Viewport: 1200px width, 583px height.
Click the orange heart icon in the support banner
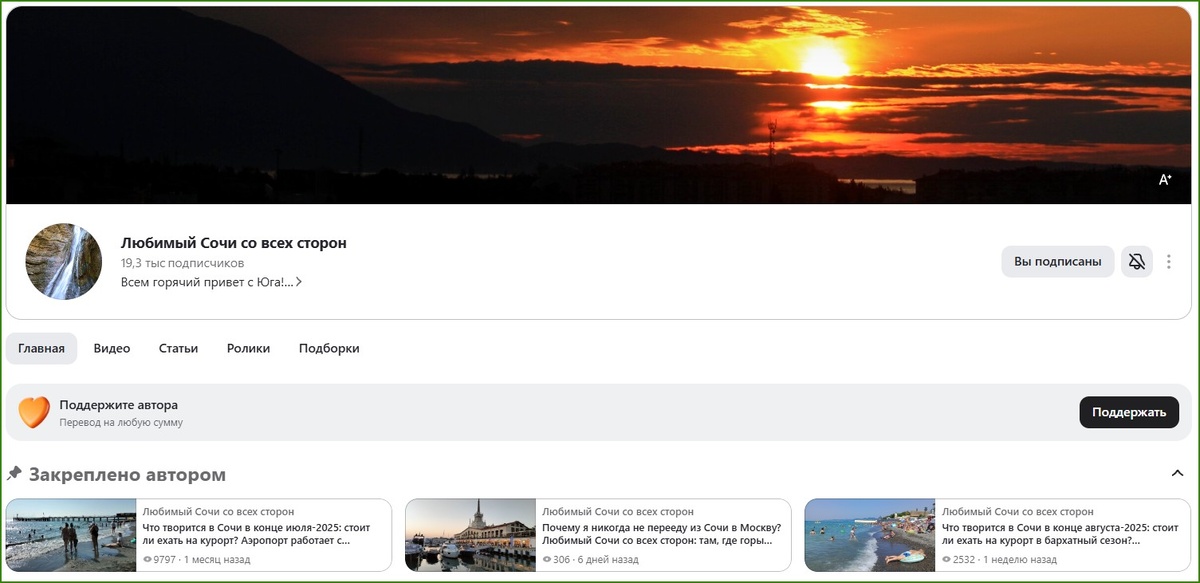tap(34, 412)
